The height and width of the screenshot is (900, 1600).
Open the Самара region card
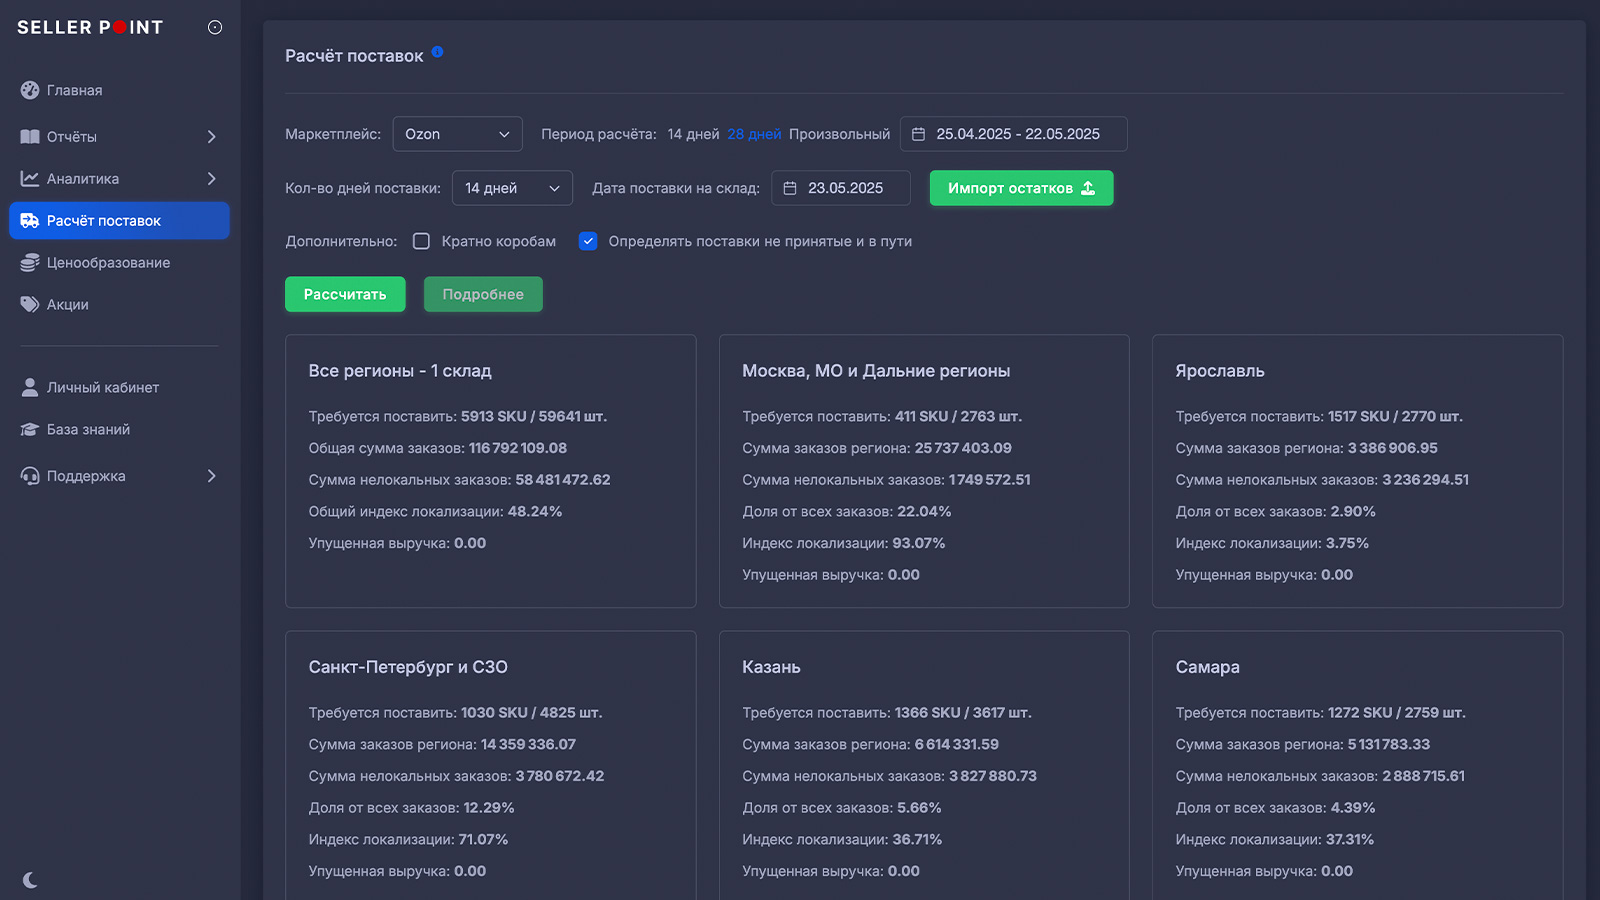coord(1357,766)
